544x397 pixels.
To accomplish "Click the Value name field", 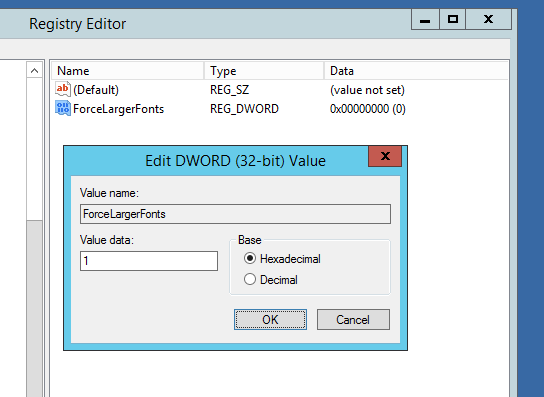I will coord(235,214).
